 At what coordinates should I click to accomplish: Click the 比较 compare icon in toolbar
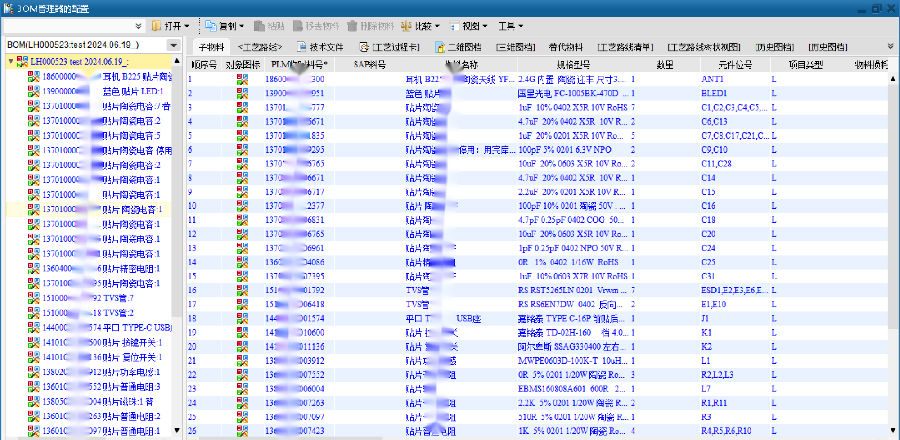pos(406,26)
